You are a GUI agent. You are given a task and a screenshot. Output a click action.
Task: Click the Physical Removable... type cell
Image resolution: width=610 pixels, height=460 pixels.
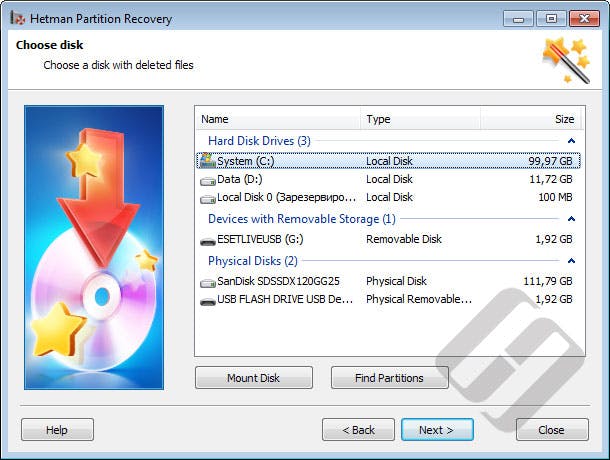pyautogui.click(x=419, y=299)
